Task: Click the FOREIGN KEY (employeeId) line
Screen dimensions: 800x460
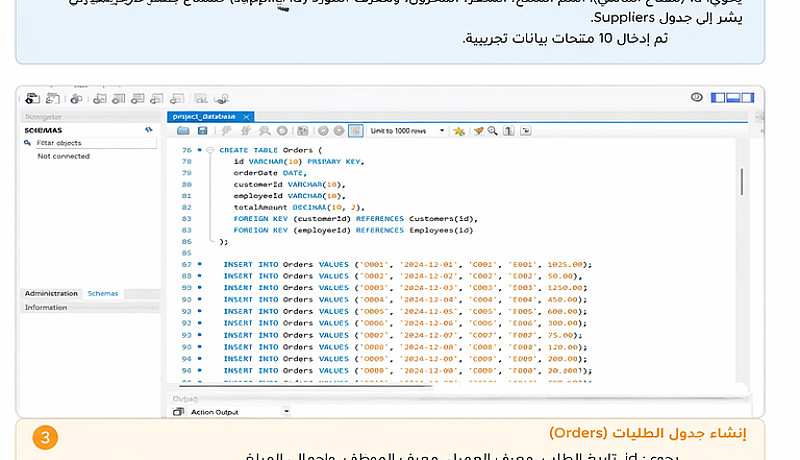Action: (353, 231)
